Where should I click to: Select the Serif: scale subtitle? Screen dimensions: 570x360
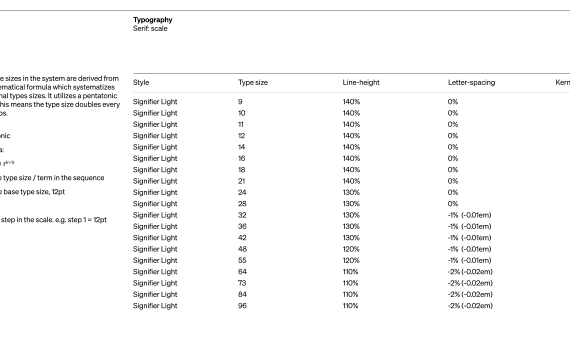click(x=150, y=29)
